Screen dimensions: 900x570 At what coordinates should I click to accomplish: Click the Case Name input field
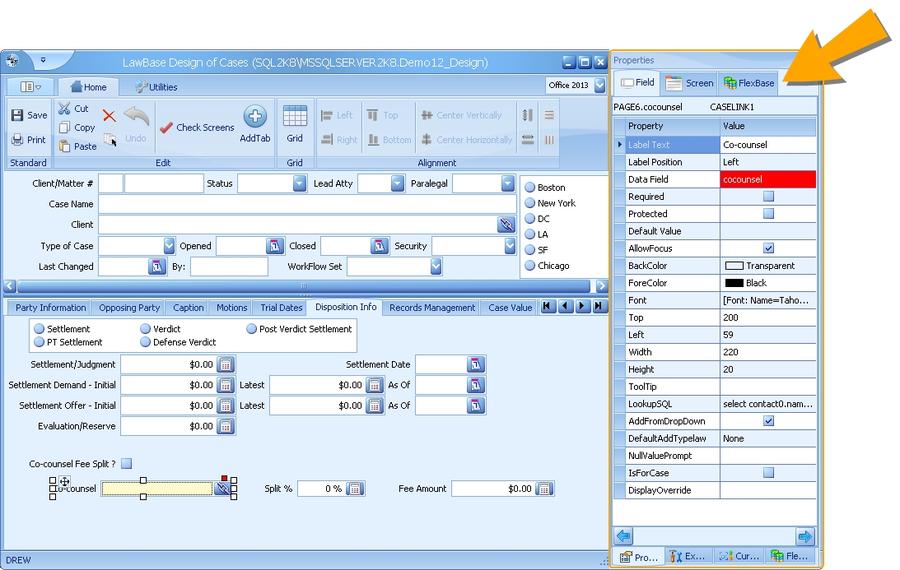[307, 204]
